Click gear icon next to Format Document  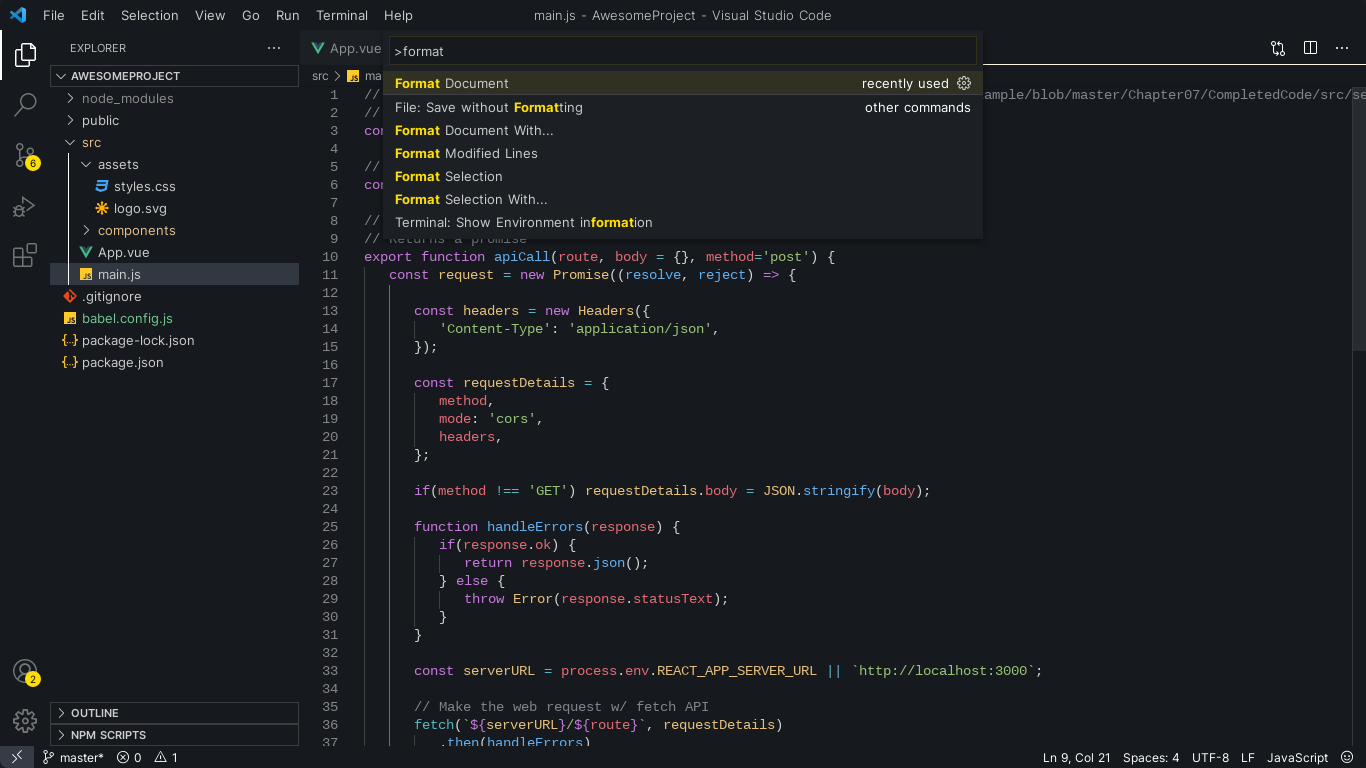point(964,83)
